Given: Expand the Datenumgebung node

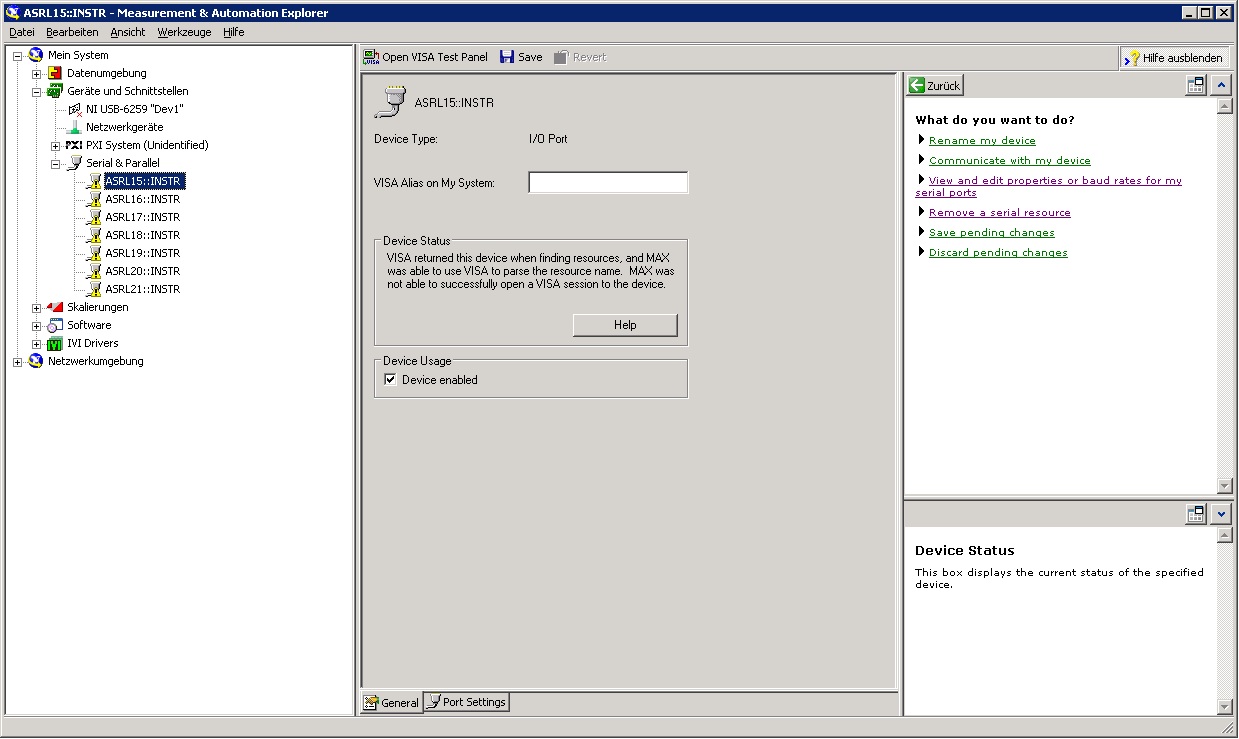Looking at the screenshot, I should pyautogui.click(x=36, y=74).
